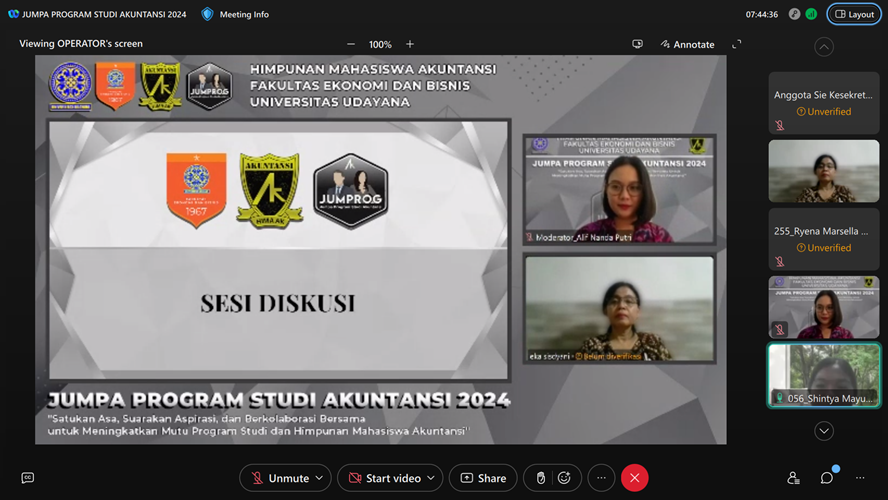Screen dimensions: 888x500
Task: Click the remote control screen icon
Action: coord(637,44)
